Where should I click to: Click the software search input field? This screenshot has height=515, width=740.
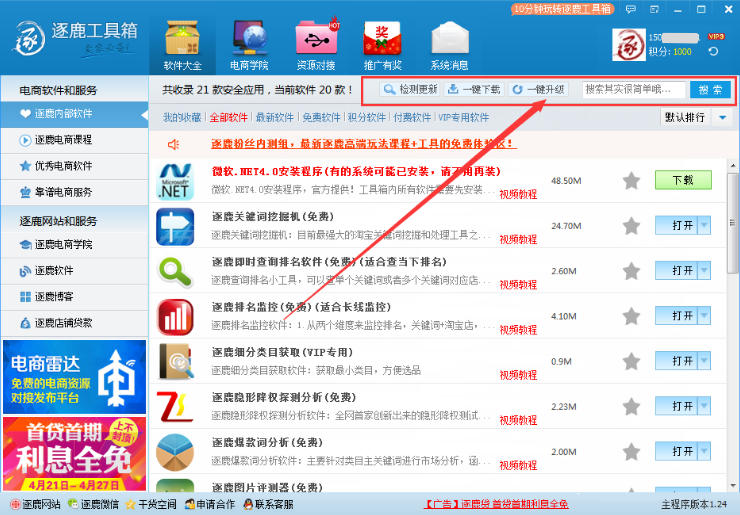(633, 89)
